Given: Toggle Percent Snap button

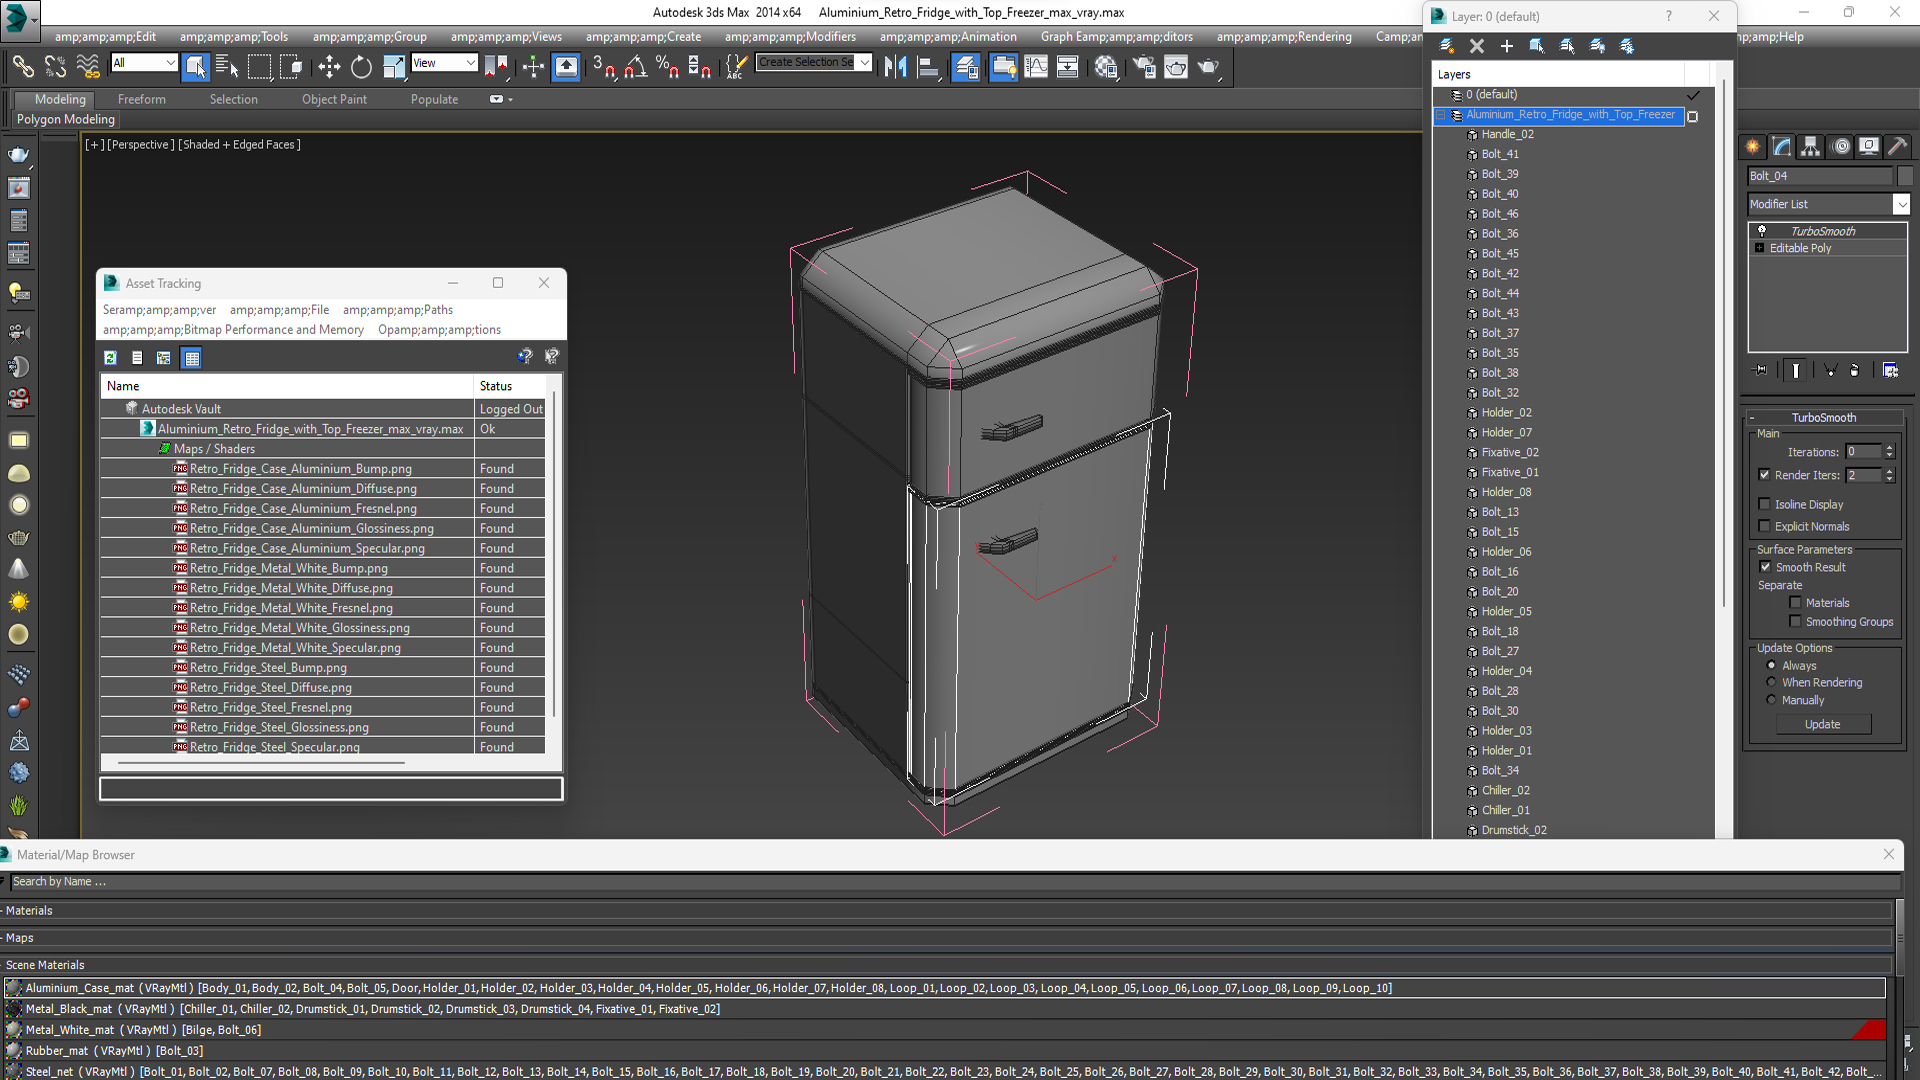Looking at the screenshot, I should (x=667, y=67).
